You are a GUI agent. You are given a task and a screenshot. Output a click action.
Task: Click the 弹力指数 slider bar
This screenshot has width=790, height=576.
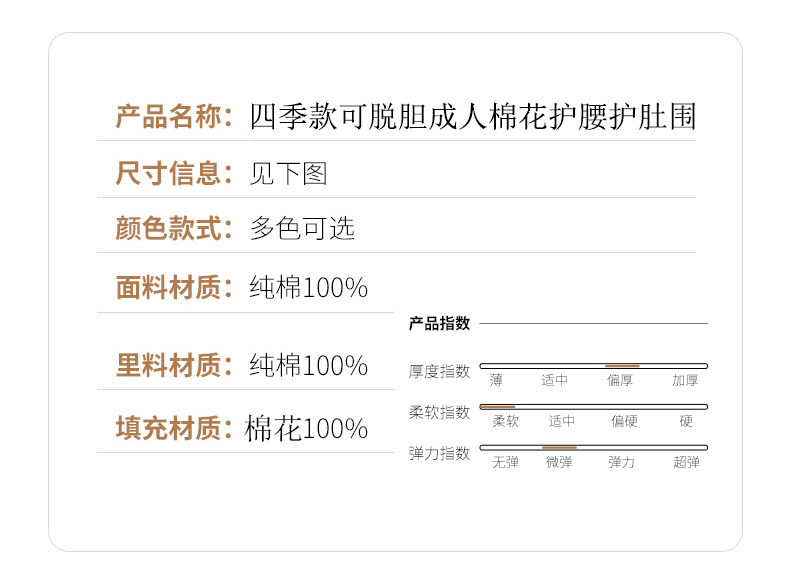(x=593, y=447)
